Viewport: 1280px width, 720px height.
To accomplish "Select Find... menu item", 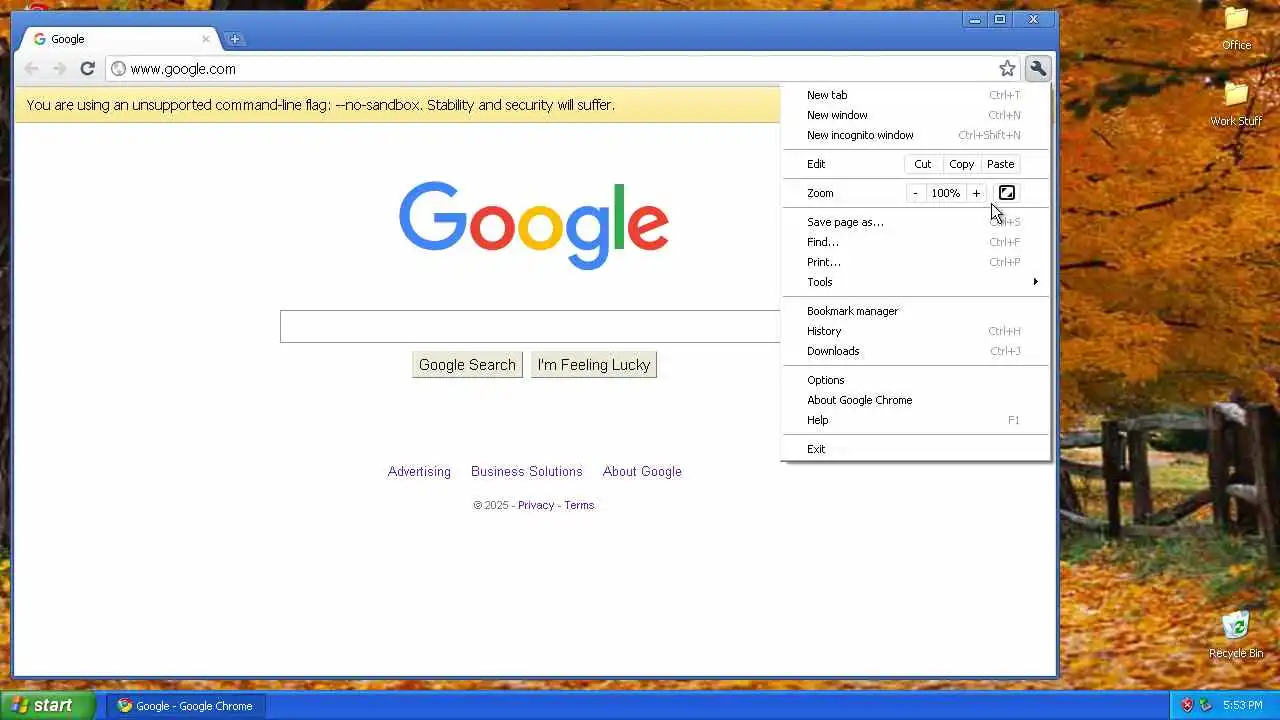I will (x=916, y=242).
